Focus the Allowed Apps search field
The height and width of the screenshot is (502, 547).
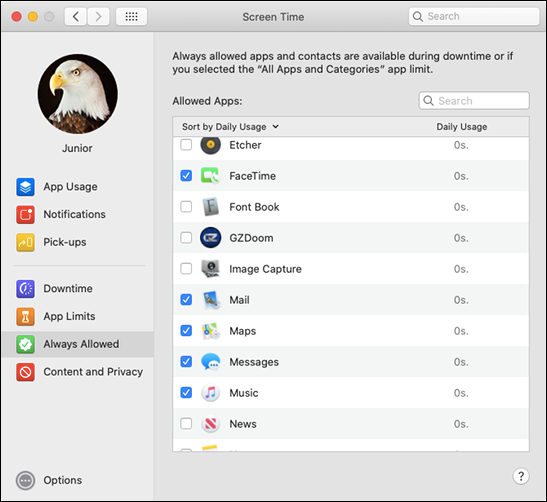(x=474, y=101)
